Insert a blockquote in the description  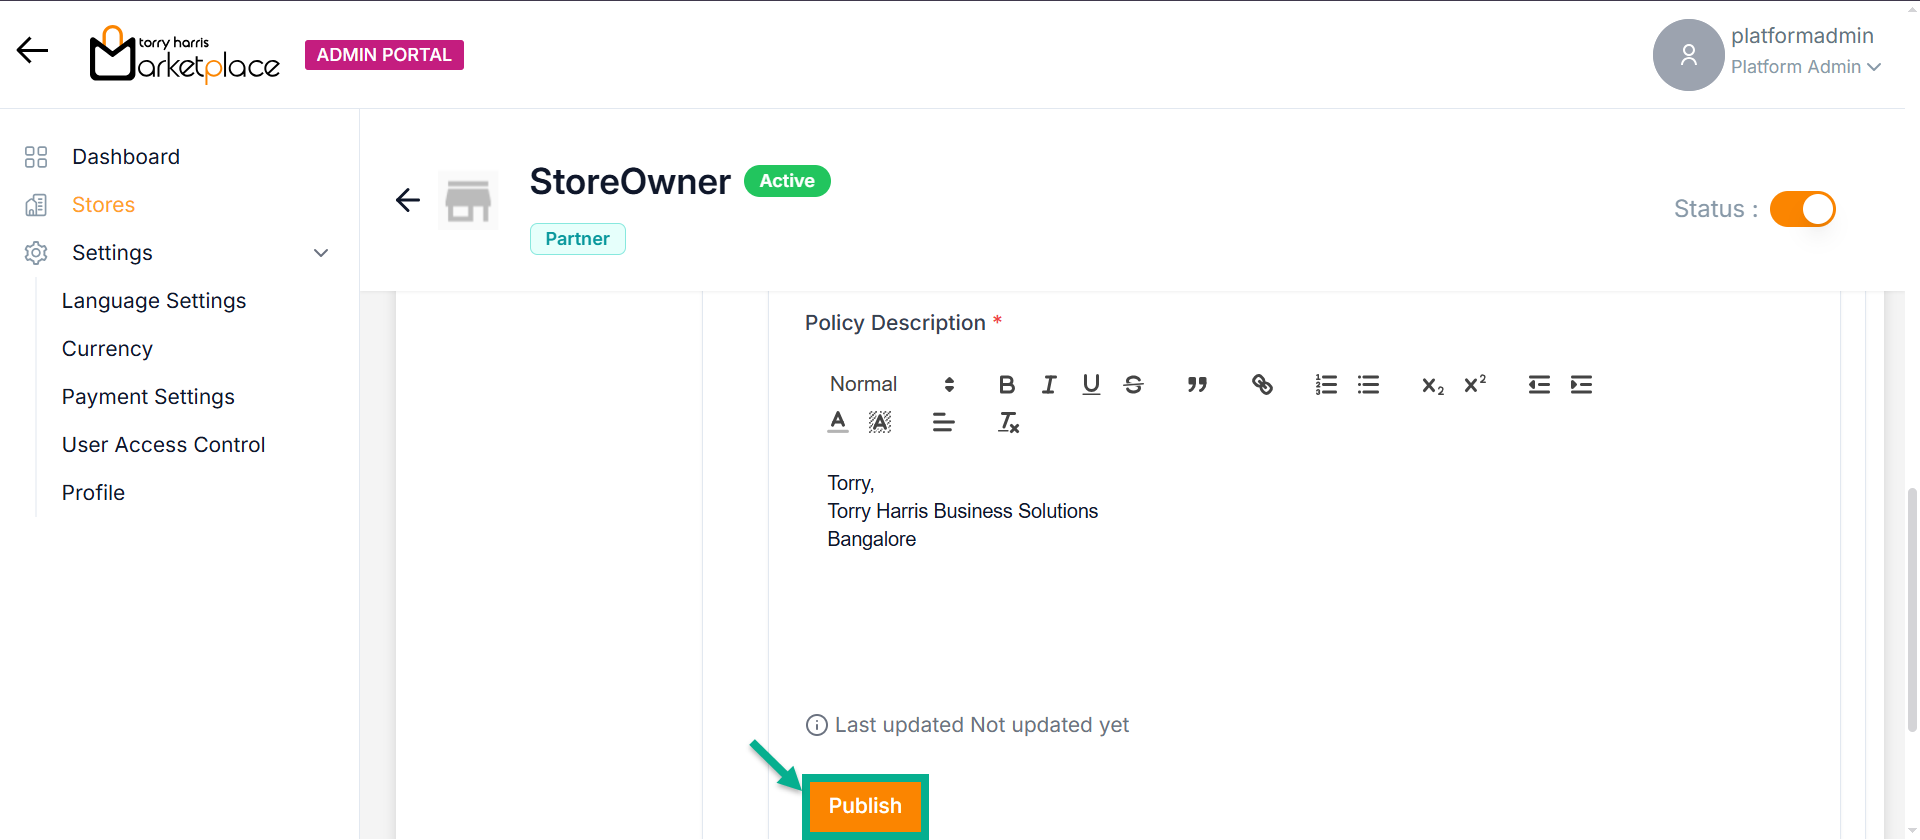[1197, 385]
